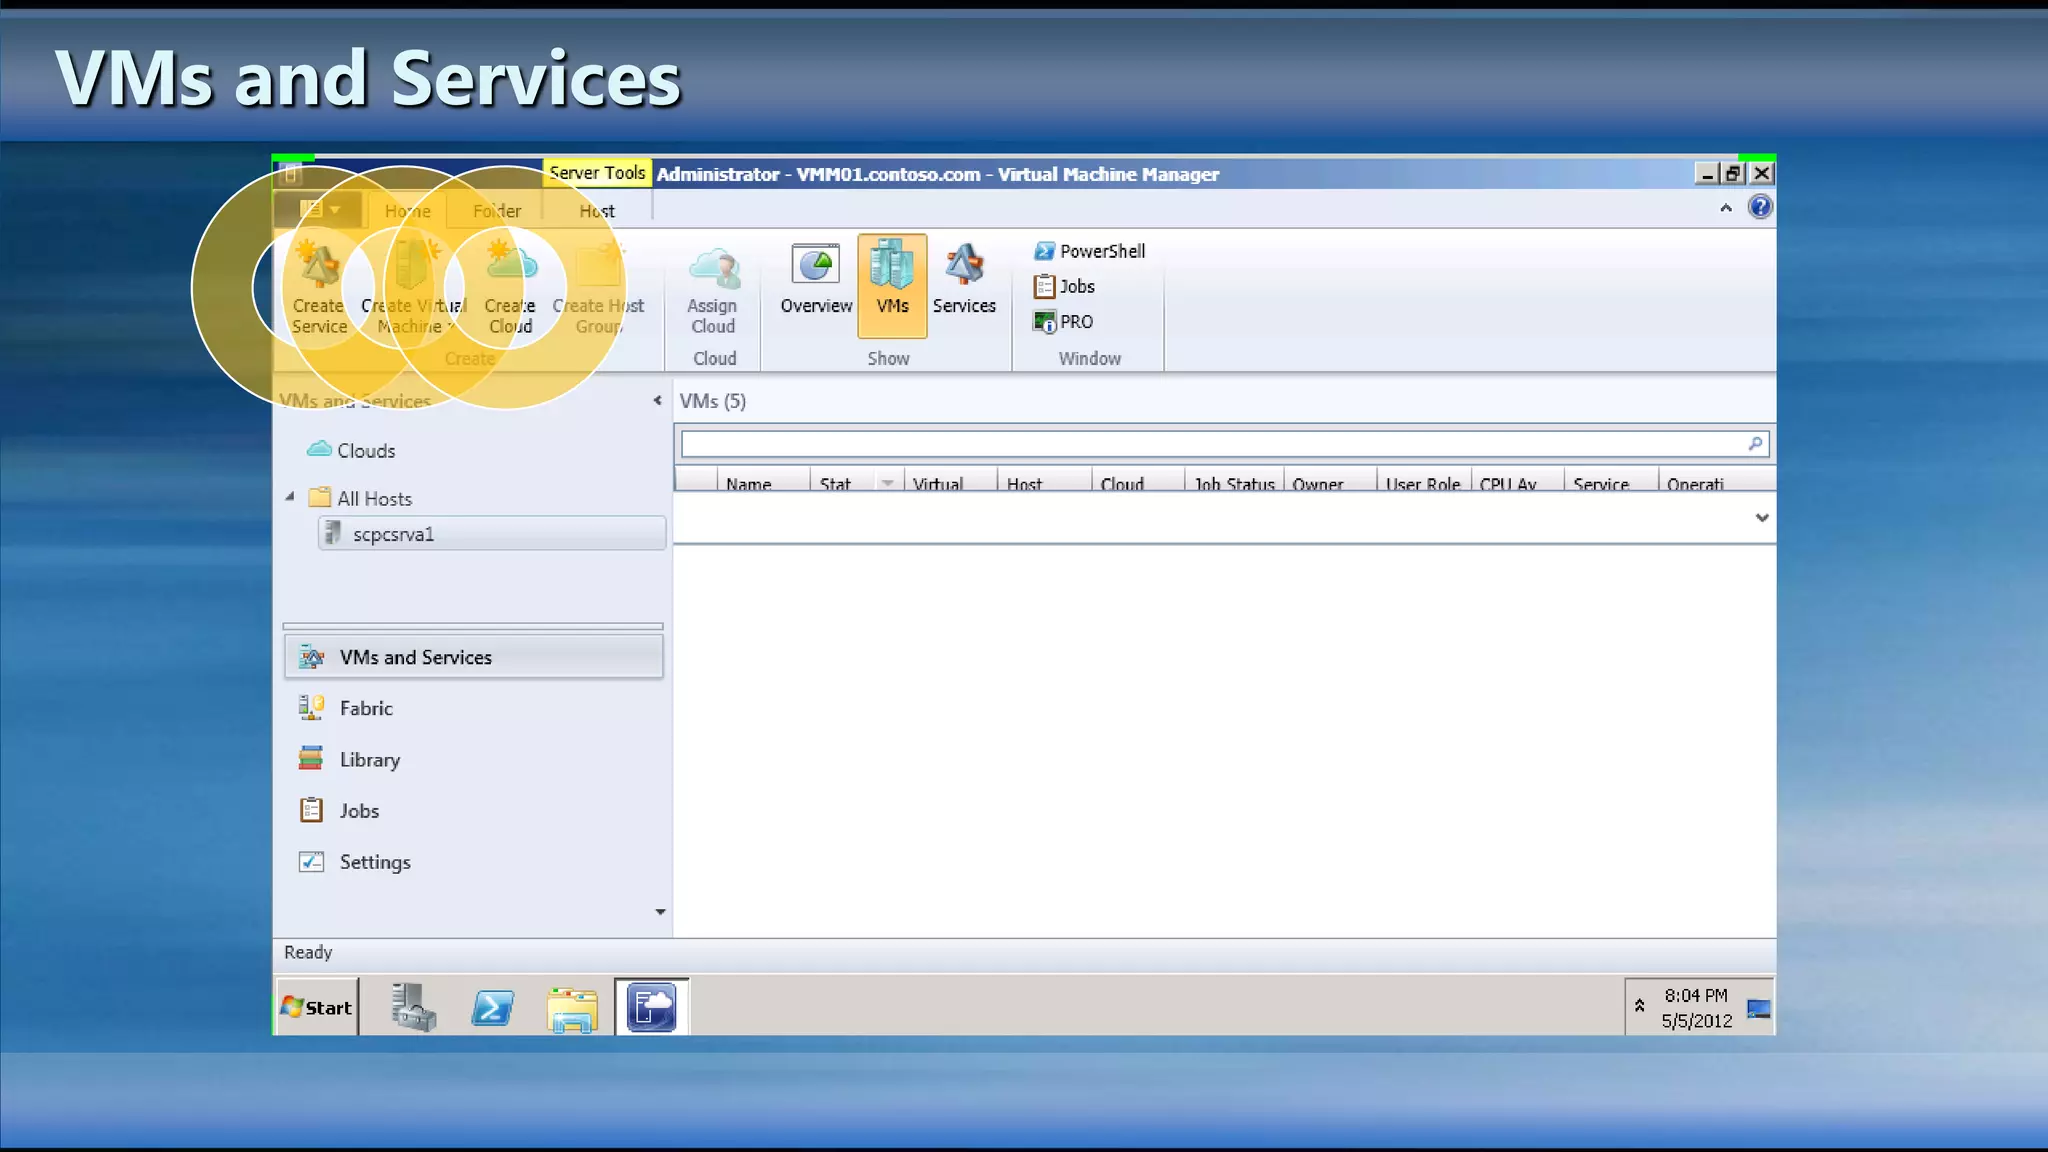The height and width of the screenshot is (1152, 2048).
Task: Switch to the Home ribbon tab
Action: tap(407, 211)
